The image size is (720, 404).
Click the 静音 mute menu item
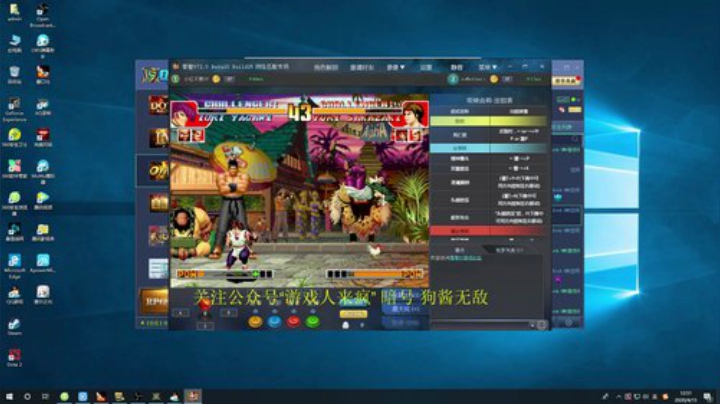click(456, 67)
